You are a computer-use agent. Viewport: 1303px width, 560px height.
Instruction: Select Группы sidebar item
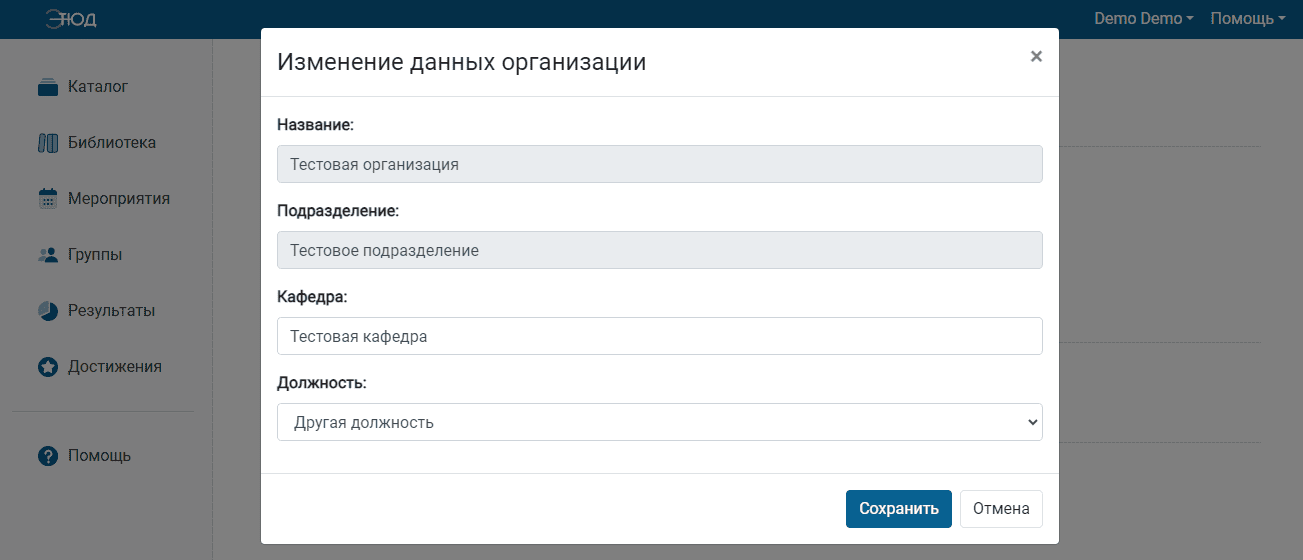[x=95, y=255]
